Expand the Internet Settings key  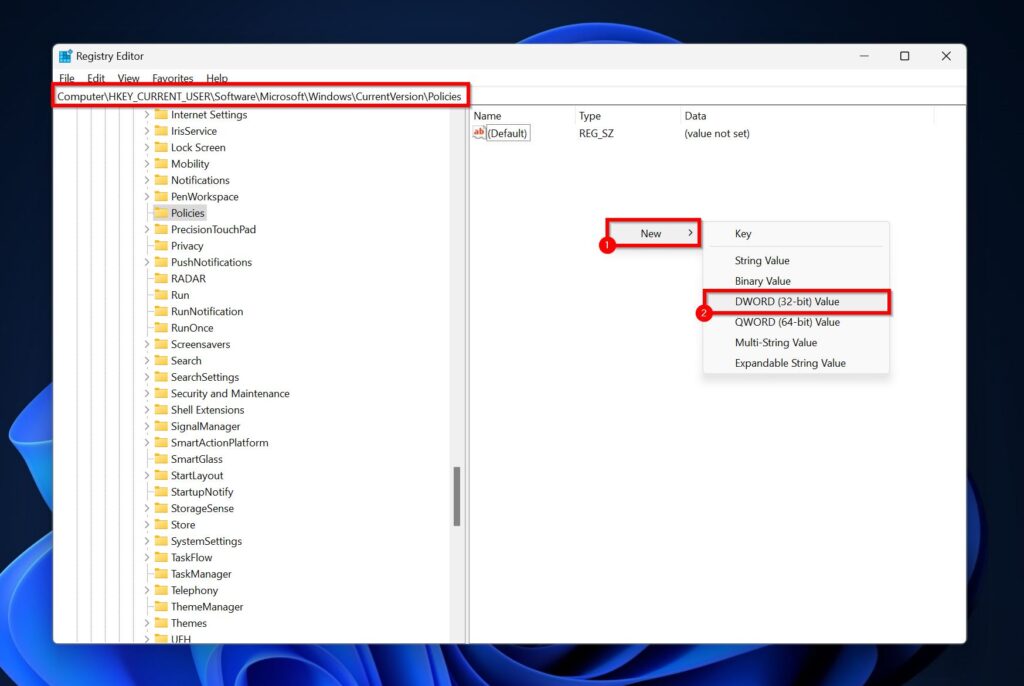coord(147,115)
